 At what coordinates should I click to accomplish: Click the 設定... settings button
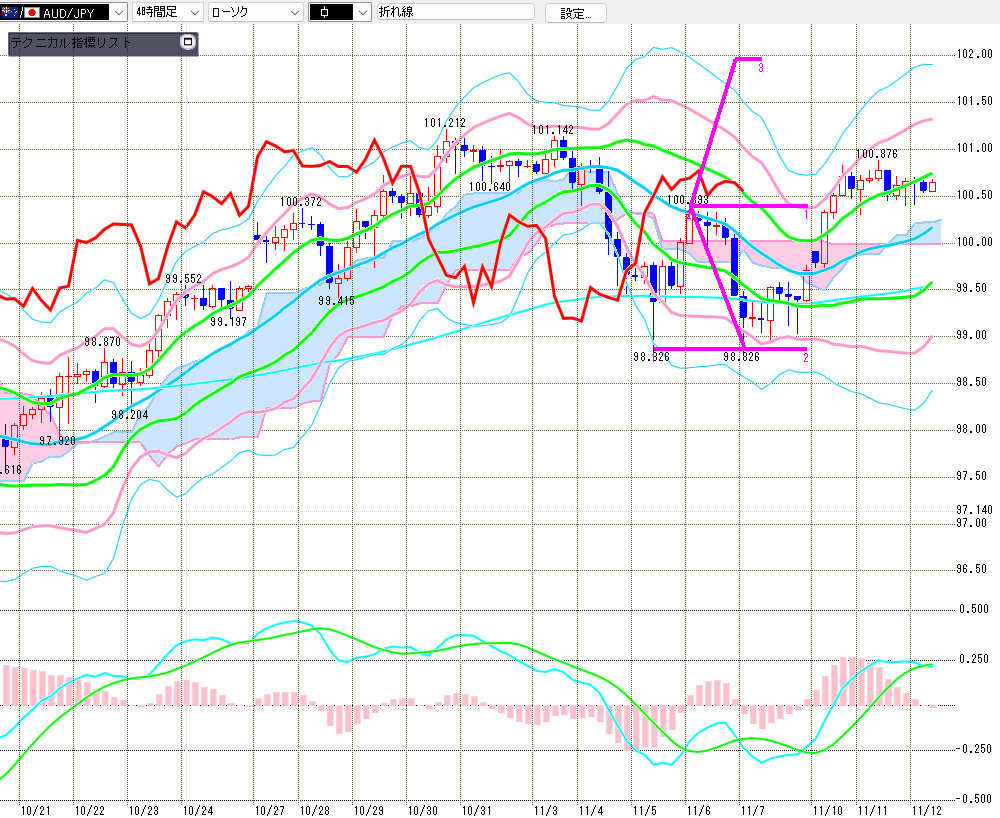coord(575,13)
